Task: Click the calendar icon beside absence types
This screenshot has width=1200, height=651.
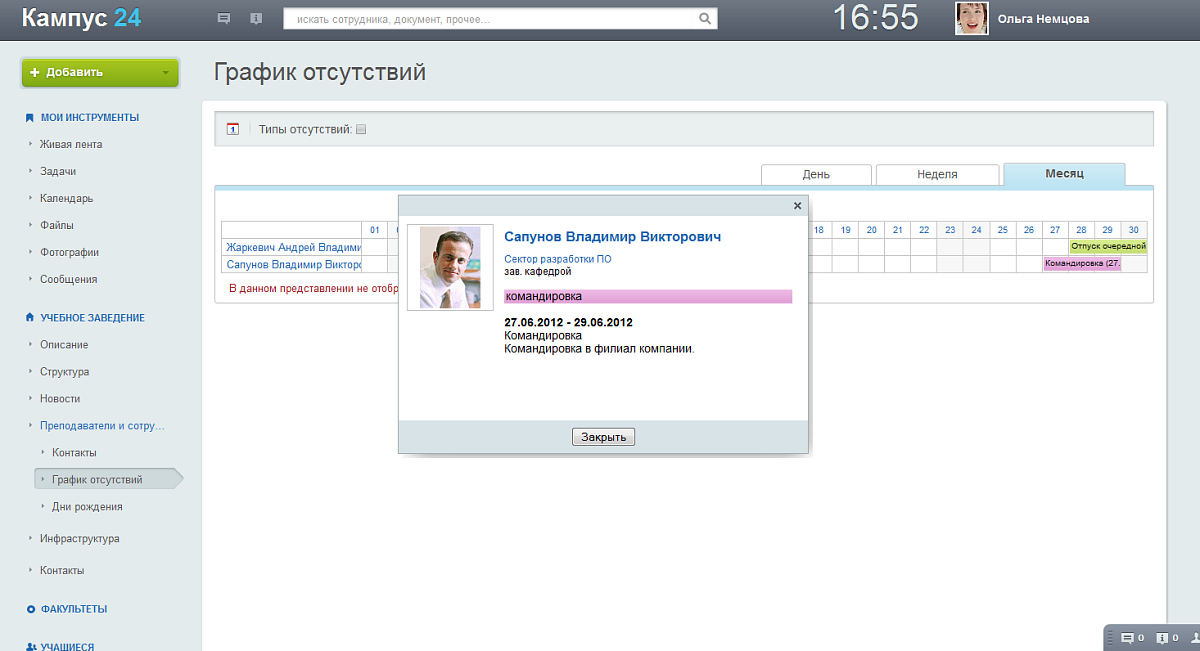Action: click(x=233, y=129)
